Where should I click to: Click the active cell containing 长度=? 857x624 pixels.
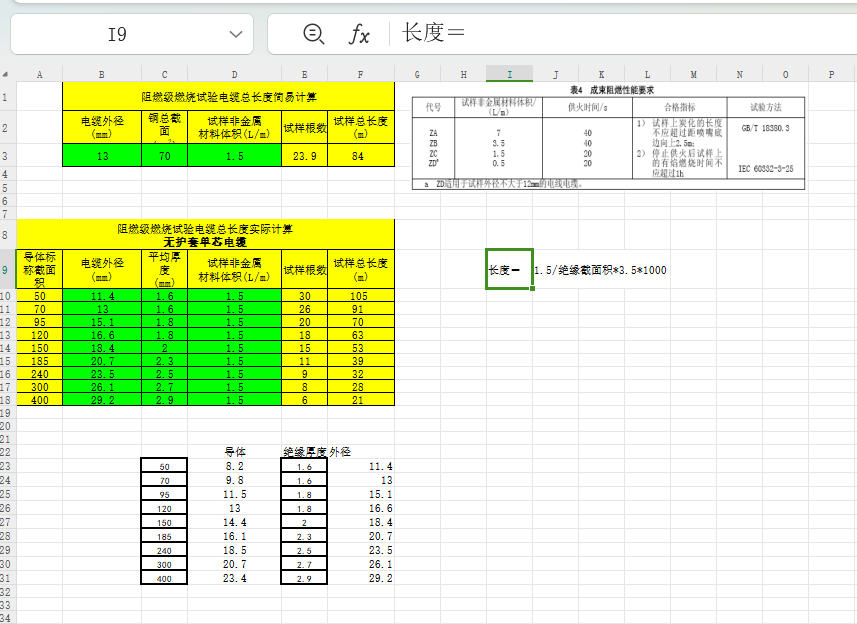(509, 269)
